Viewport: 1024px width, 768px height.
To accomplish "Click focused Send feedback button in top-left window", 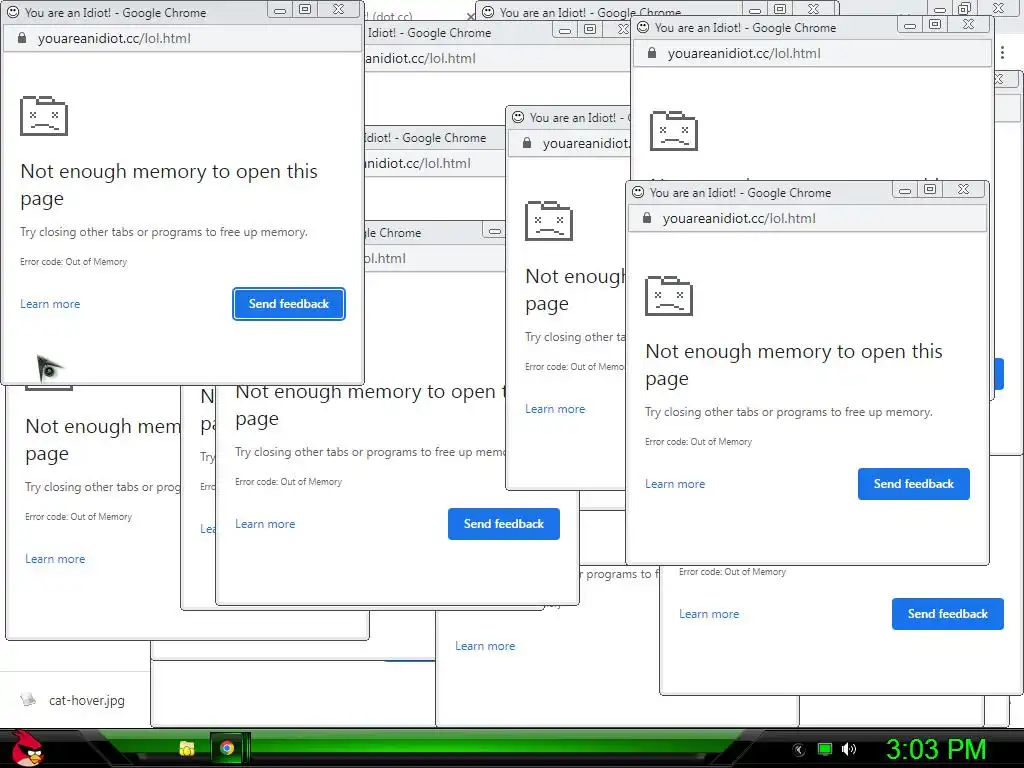I will click(289, 304).
